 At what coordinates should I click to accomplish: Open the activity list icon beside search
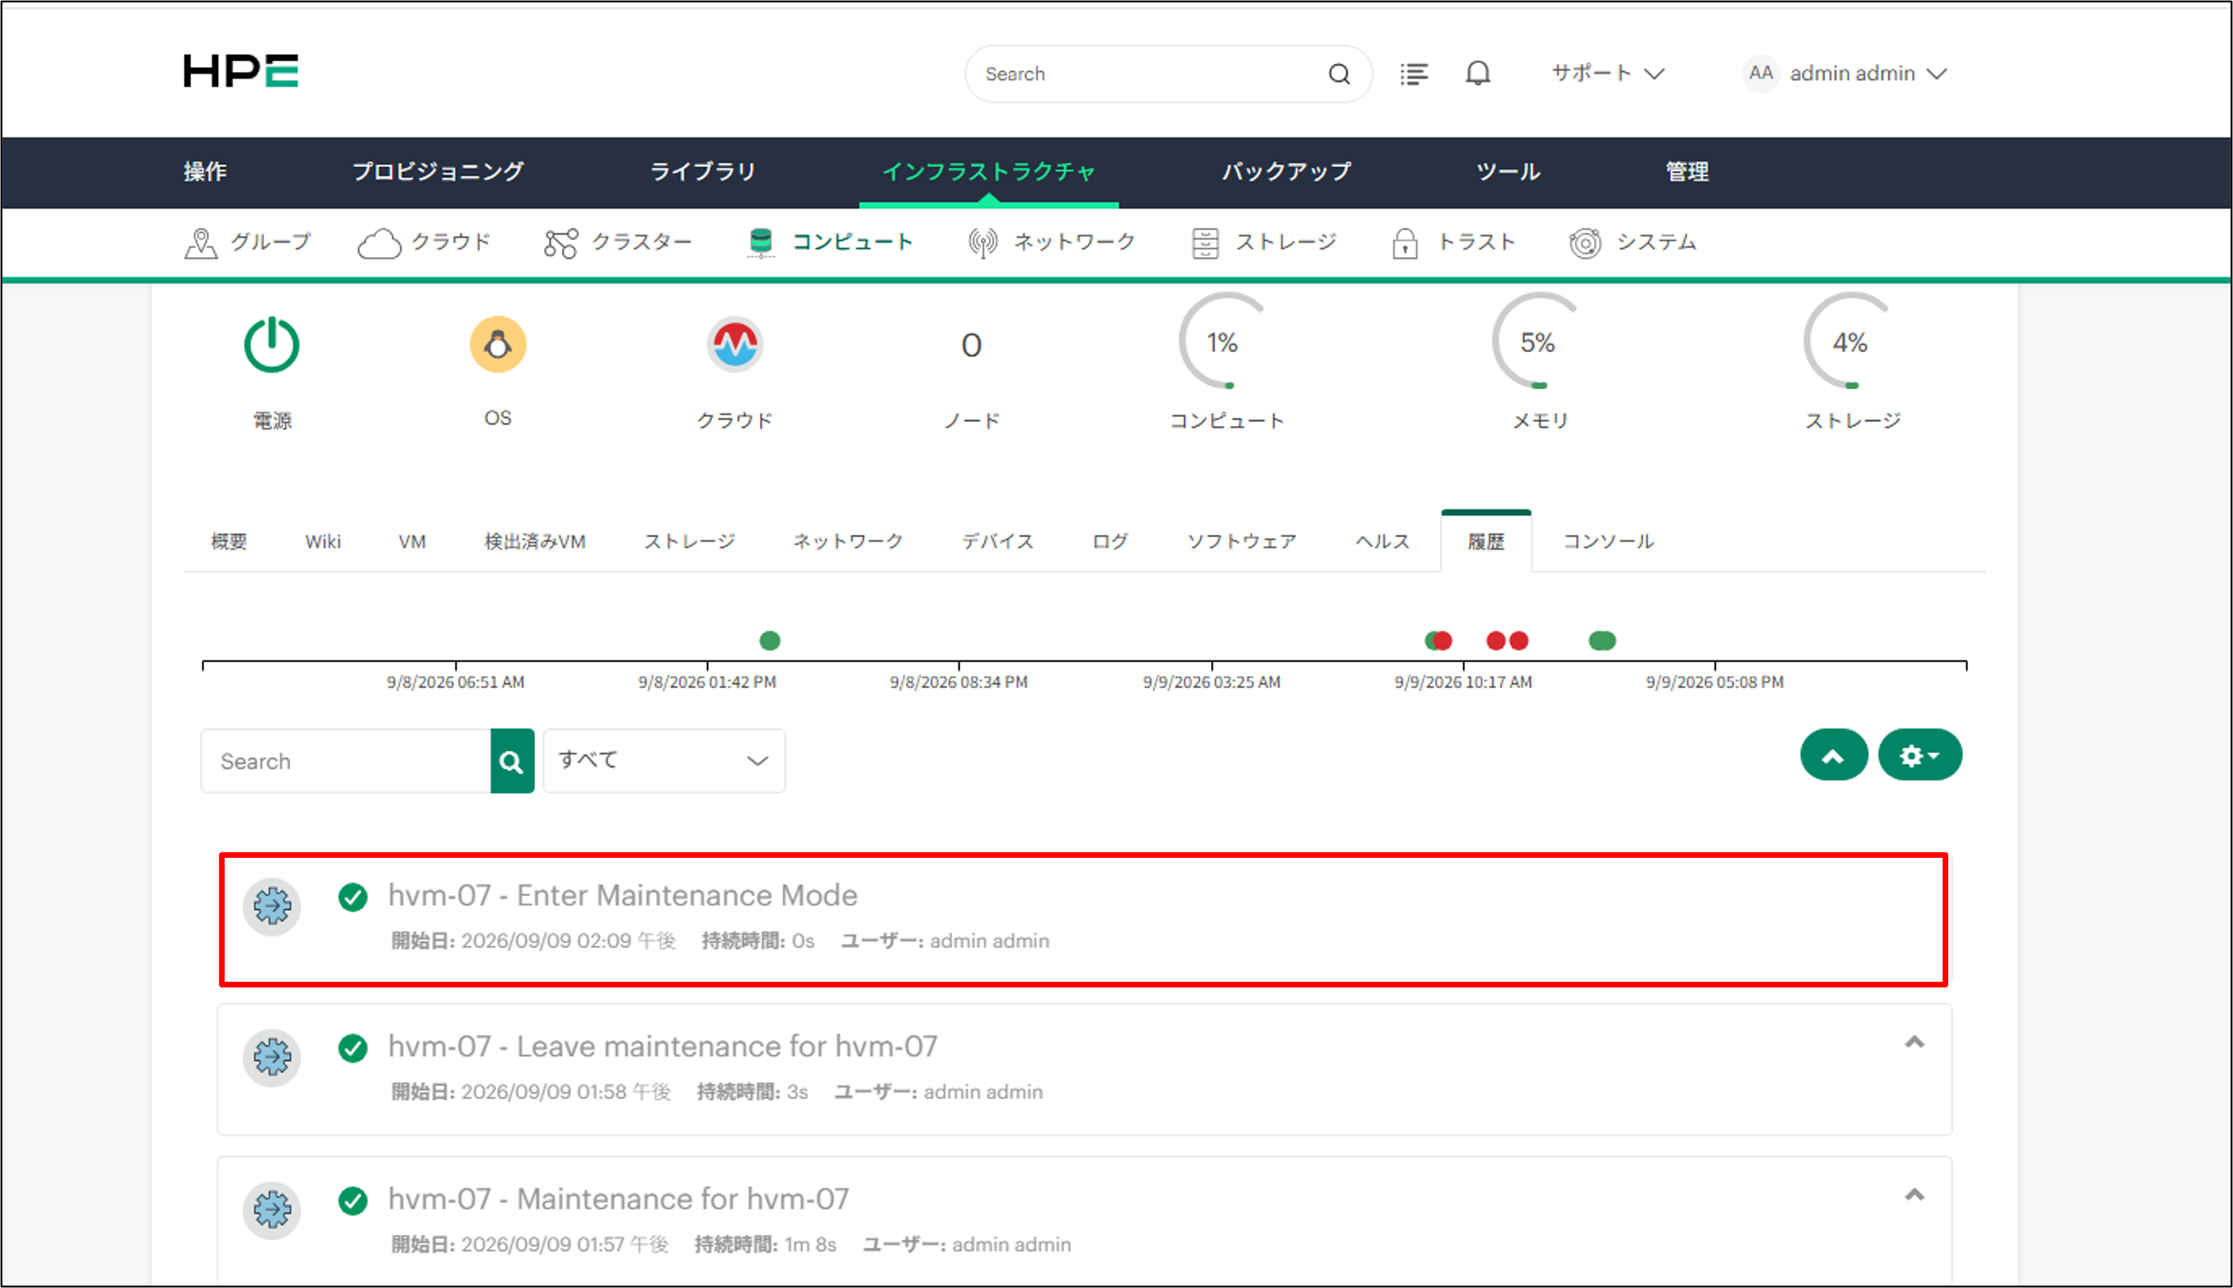1414,74
